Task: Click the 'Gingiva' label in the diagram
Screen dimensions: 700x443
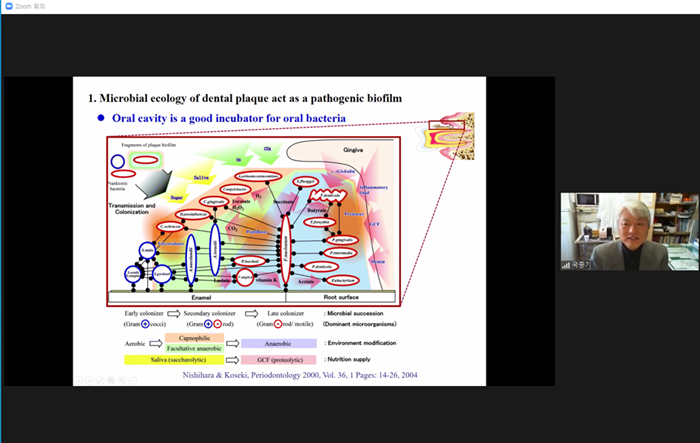Action: click(x=353, y=150)
